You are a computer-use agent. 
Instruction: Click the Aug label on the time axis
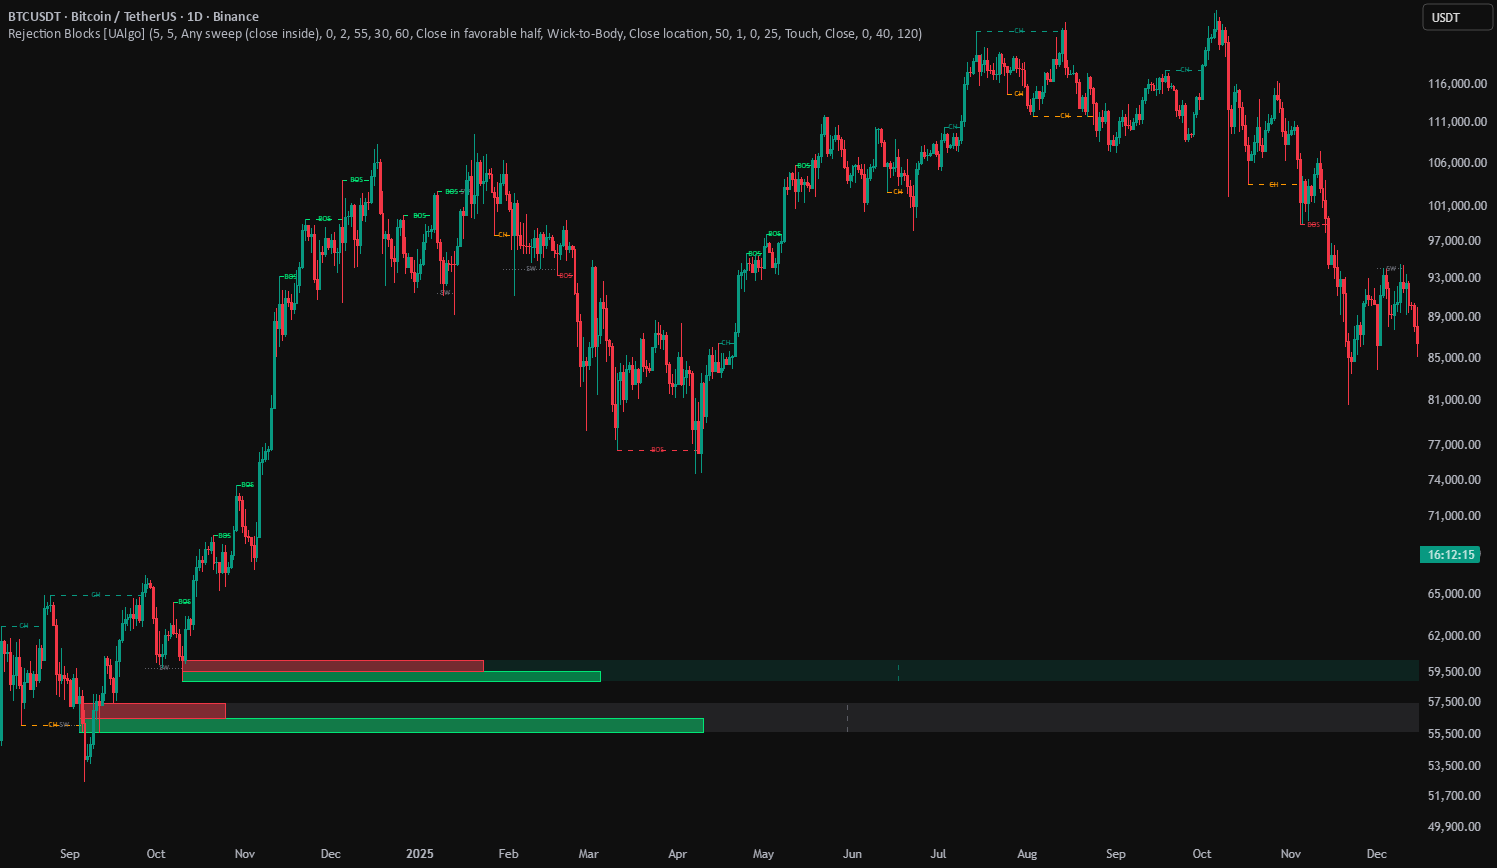1027,854
